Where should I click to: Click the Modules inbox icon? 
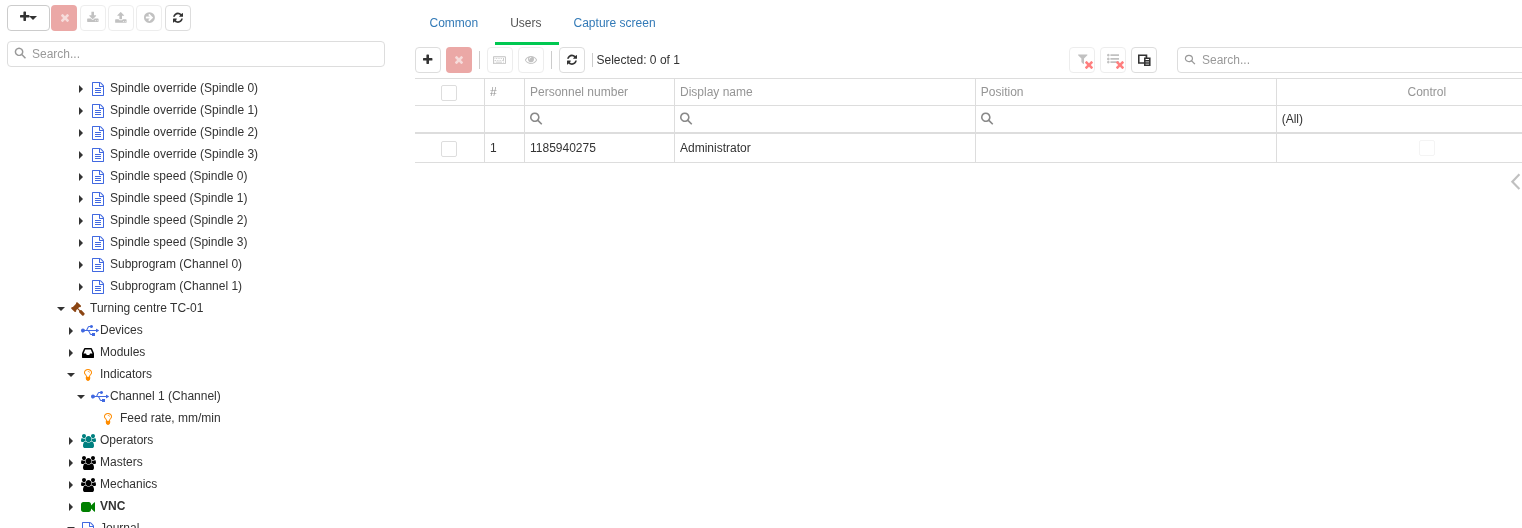(88, 353)
